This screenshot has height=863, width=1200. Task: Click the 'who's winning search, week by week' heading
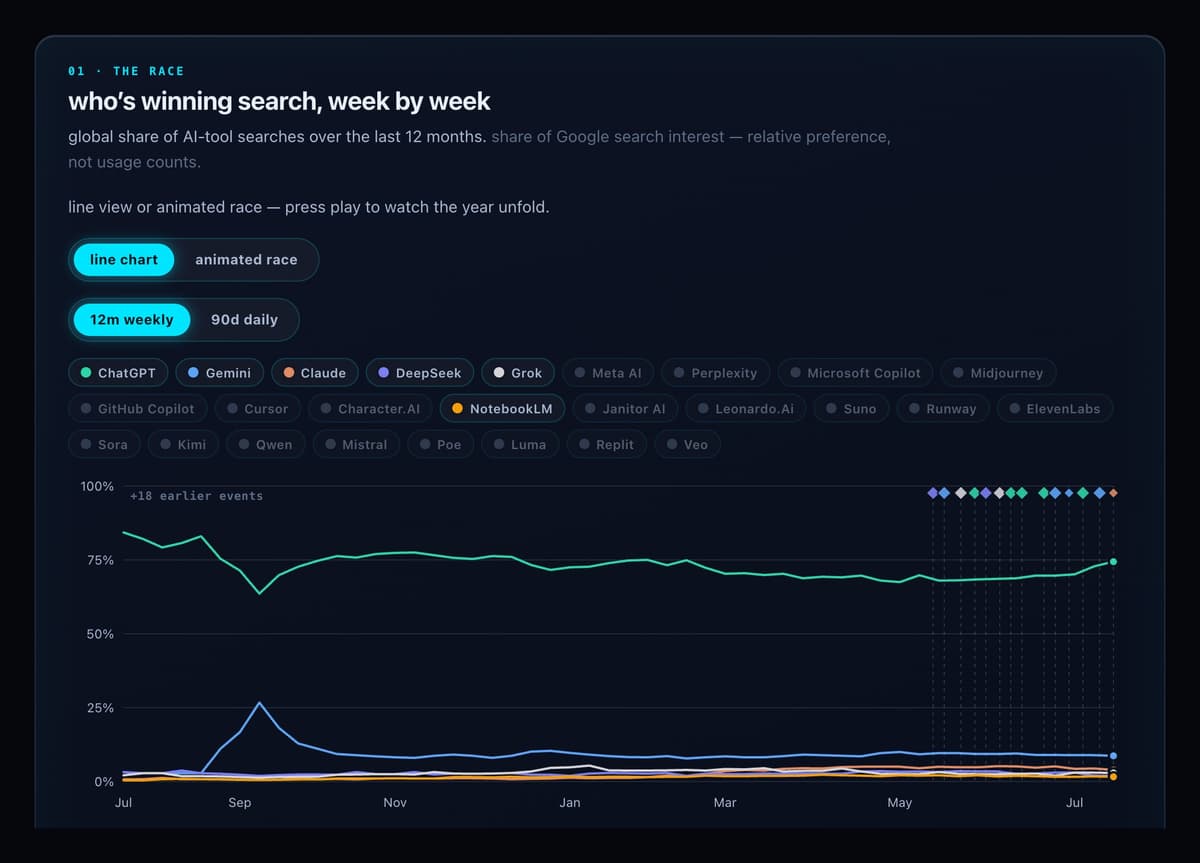(279, 101)
